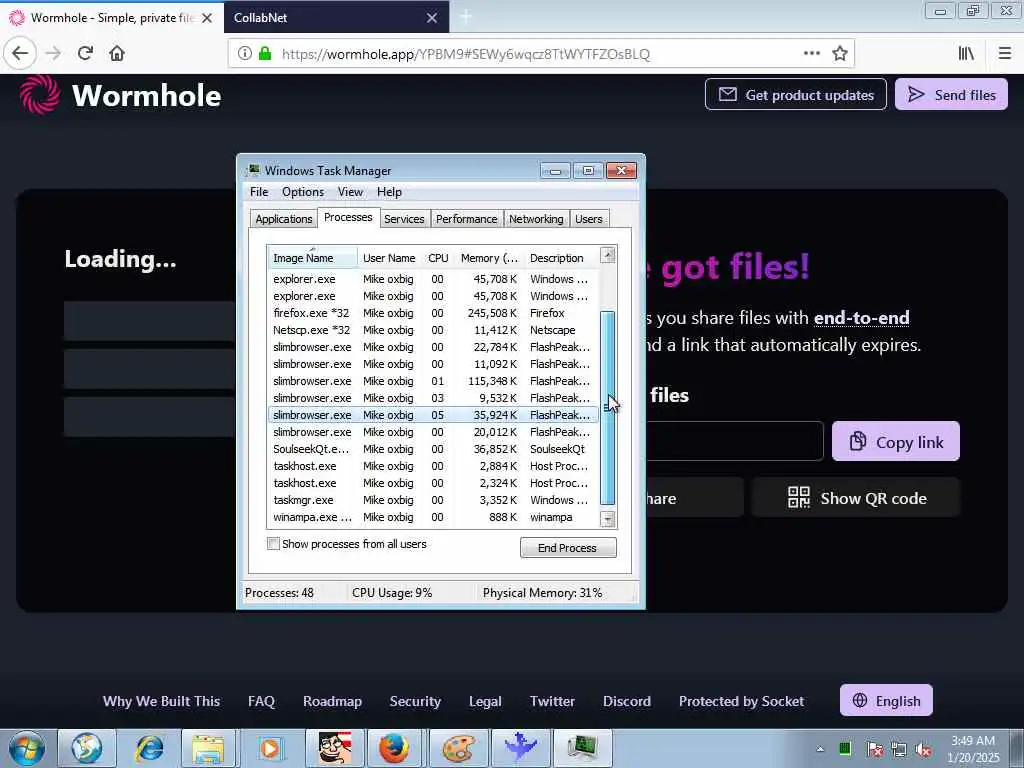Bookmark this page with the star
This screenshot has height=768, width=1024.
click(x=840, y=53)
